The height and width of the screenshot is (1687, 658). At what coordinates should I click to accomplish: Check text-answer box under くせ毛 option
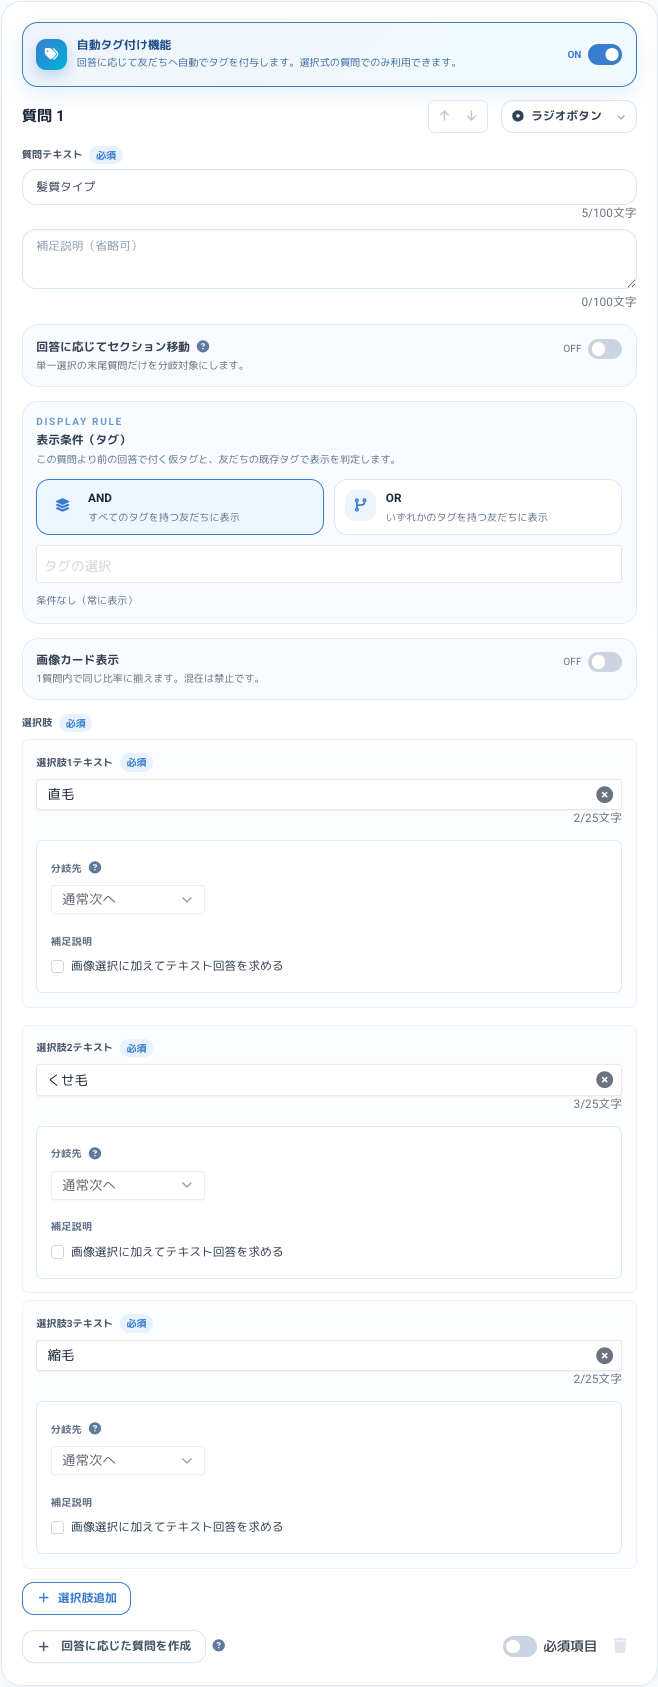coord(58,1252)
